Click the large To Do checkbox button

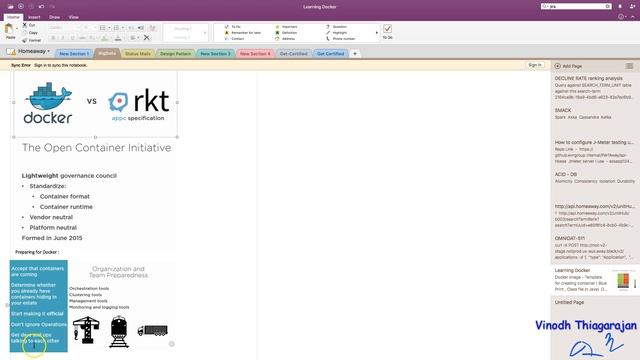[387, 31]
